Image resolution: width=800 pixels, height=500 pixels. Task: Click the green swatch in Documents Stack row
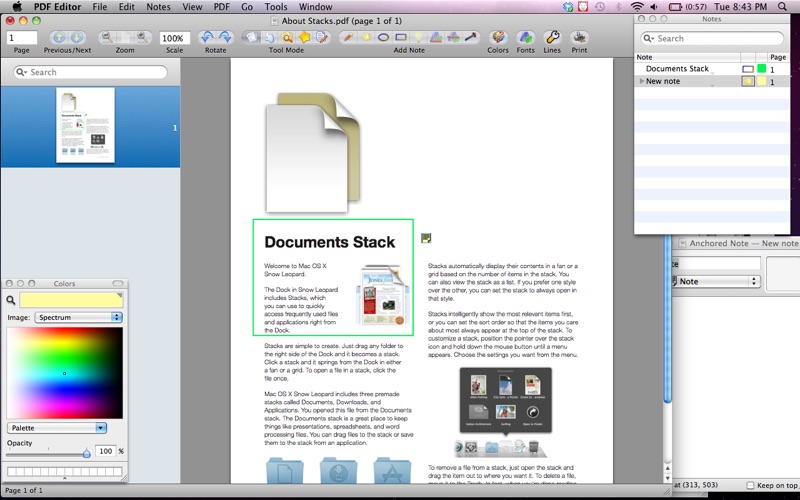pos(762,69)
